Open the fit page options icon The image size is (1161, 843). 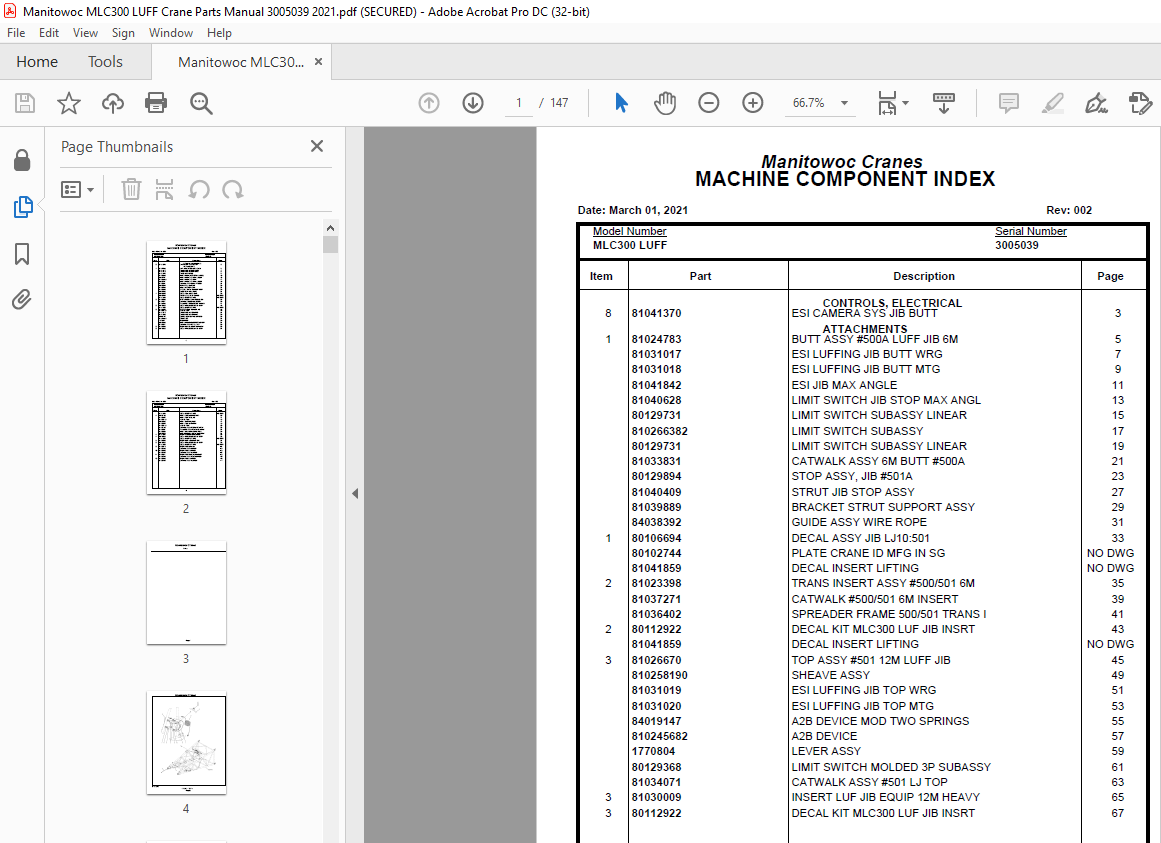(x=893, y=103)
